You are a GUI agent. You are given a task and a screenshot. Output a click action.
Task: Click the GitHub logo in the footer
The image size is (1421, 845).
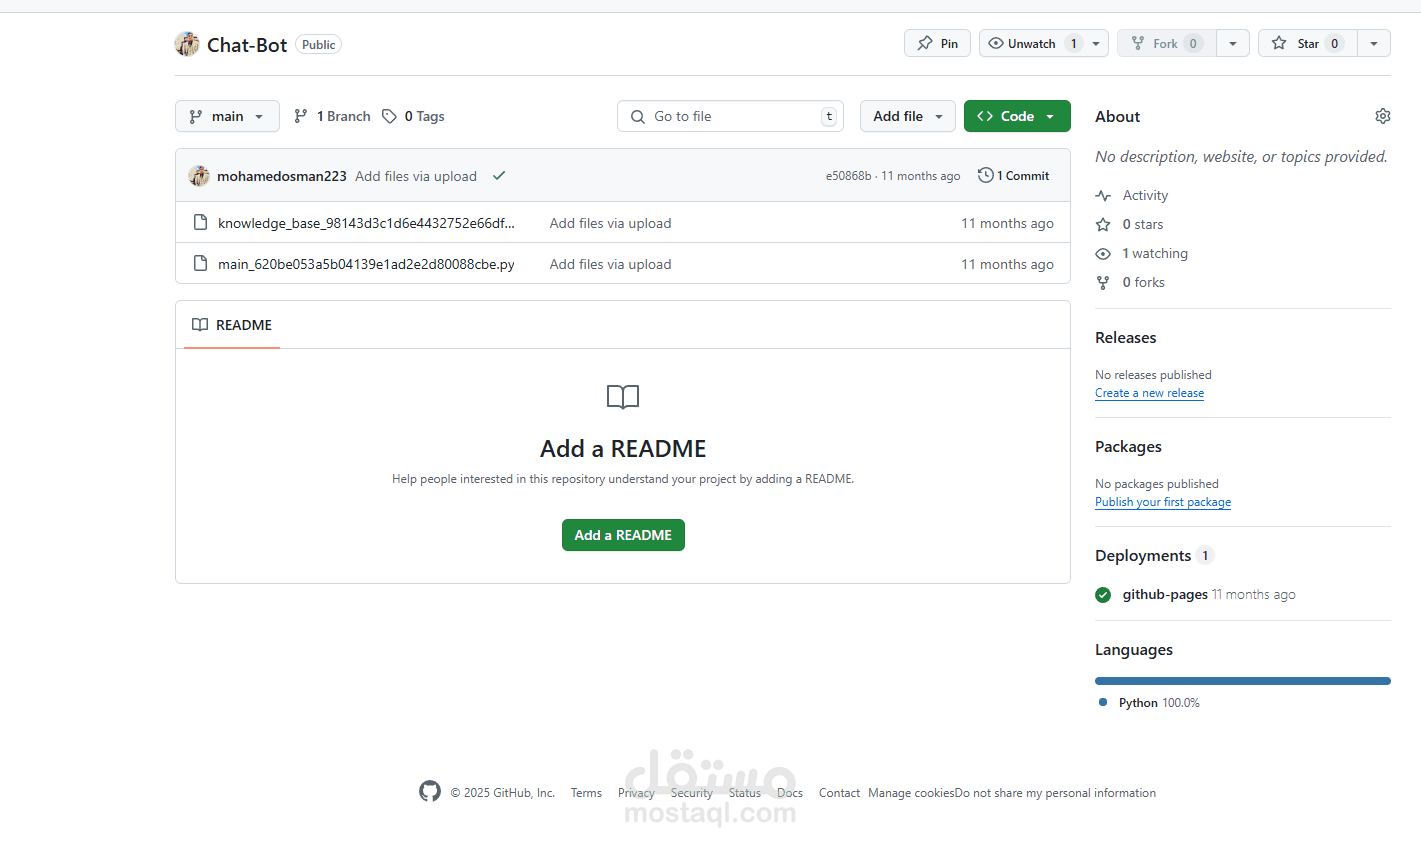(430, 792)
